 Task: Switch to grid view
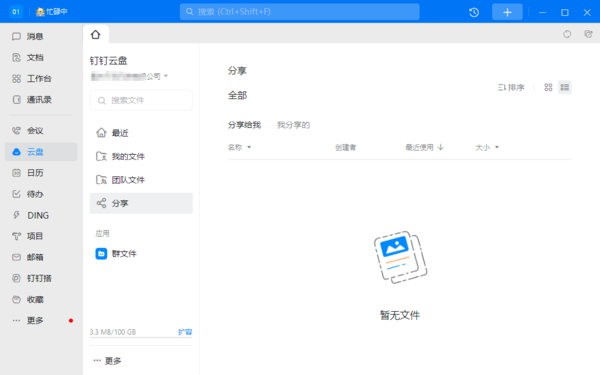(x=548, y=87)
